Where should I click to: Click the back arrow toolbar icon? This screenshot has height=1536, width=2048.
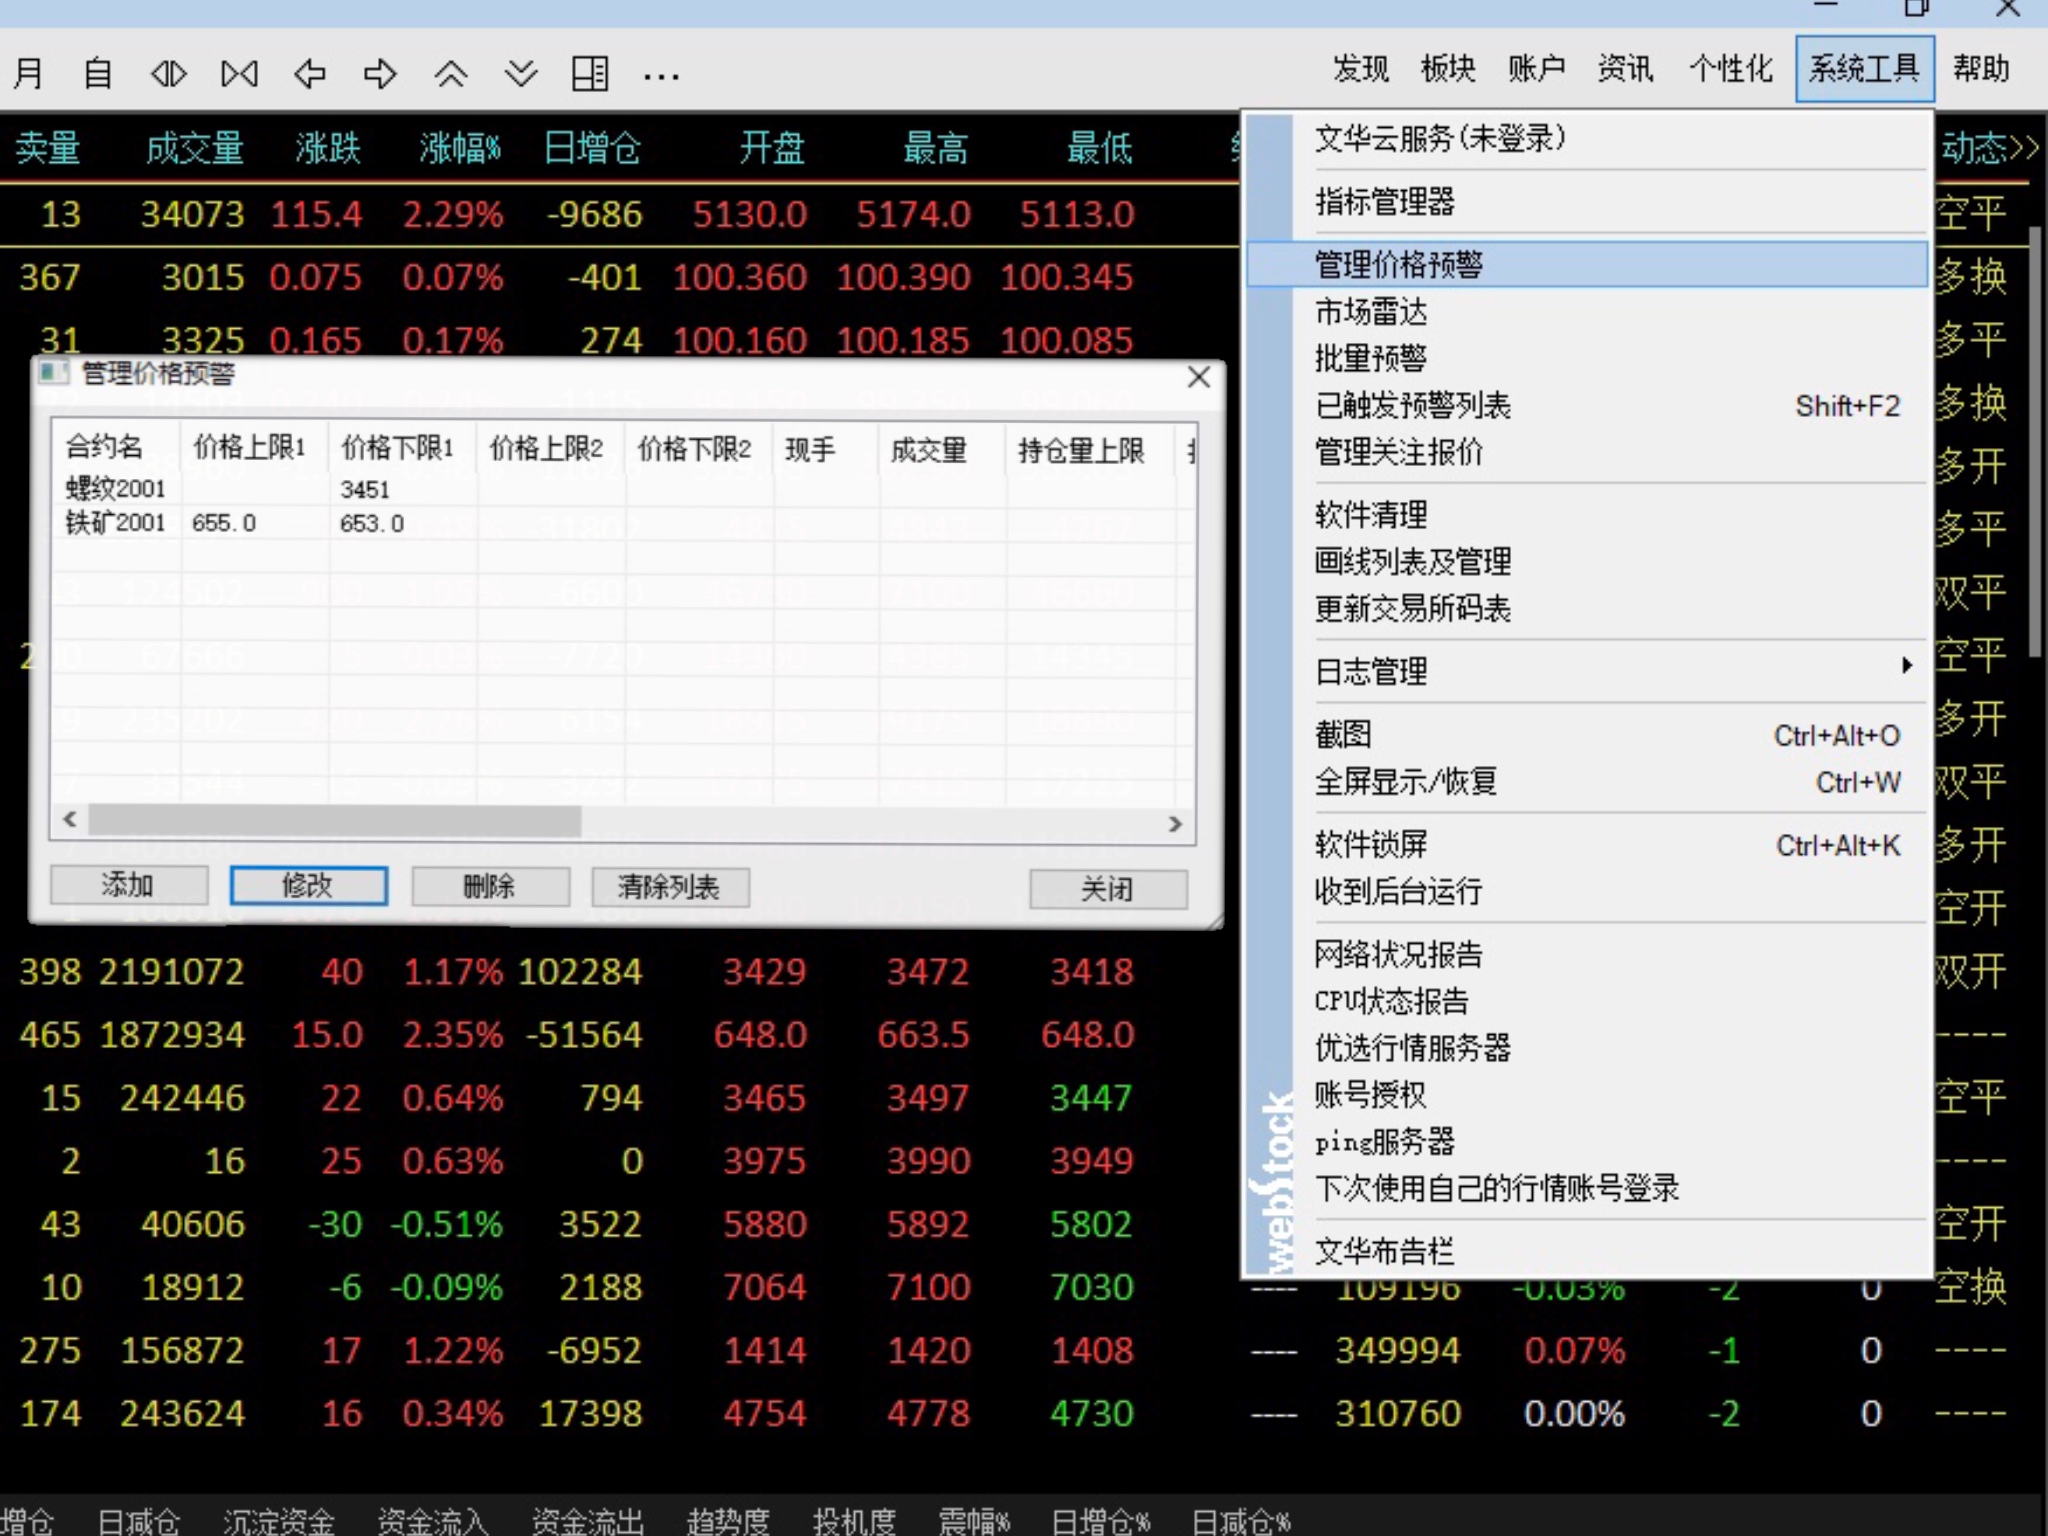(x=310, y=73)
